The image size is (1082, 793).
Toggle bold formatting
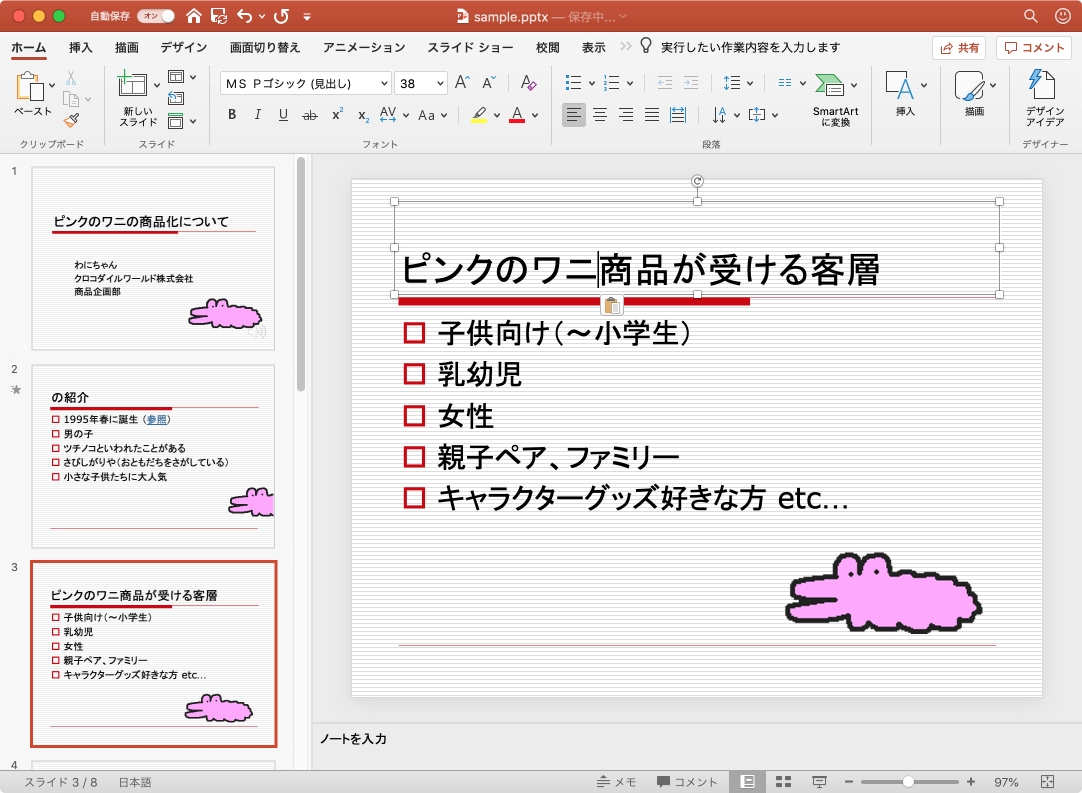point(232,115)
